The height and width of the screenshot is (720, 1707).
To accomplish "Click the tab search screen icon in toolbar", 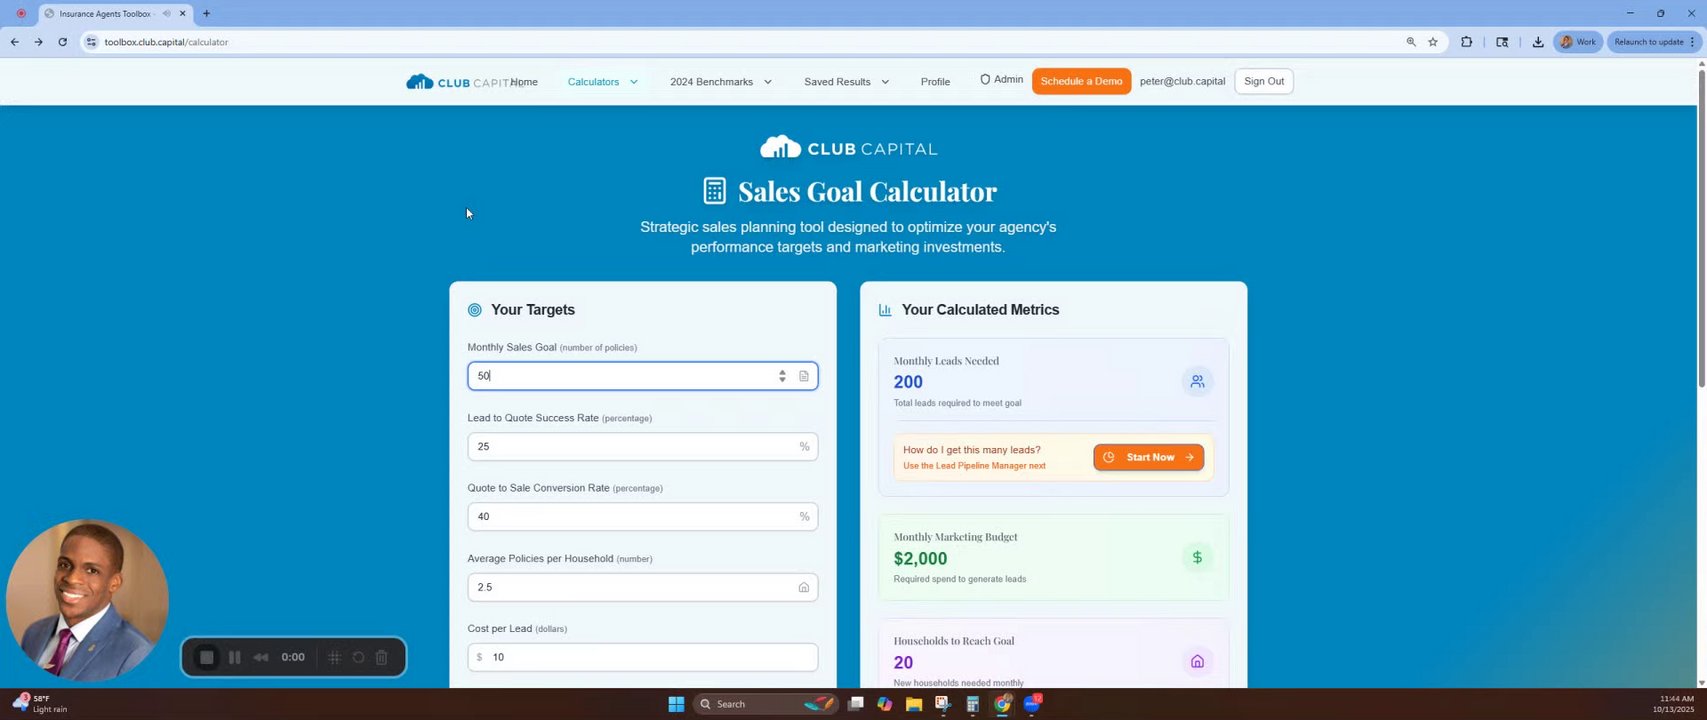I will pos(1502,42).
